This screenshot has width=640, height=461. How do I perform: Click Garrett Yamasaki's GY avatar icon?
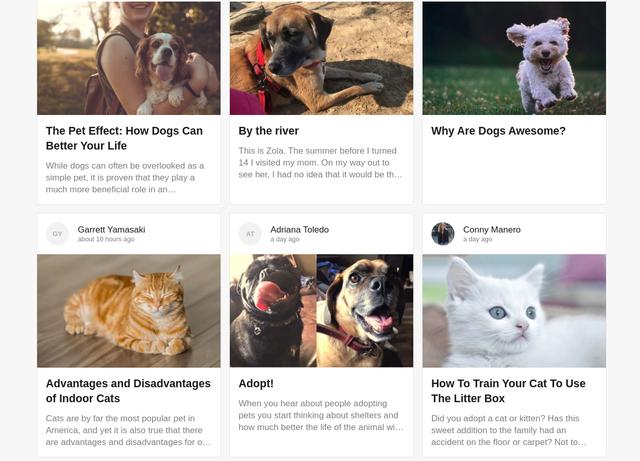[x=57, y=234]
